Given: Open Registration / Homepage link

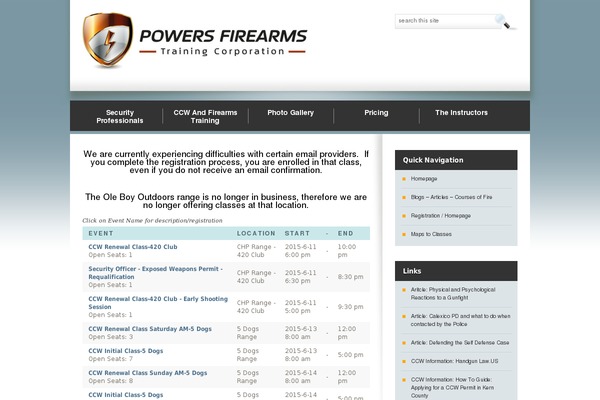Looking at the screenshot, I should [x=440, y=216].
